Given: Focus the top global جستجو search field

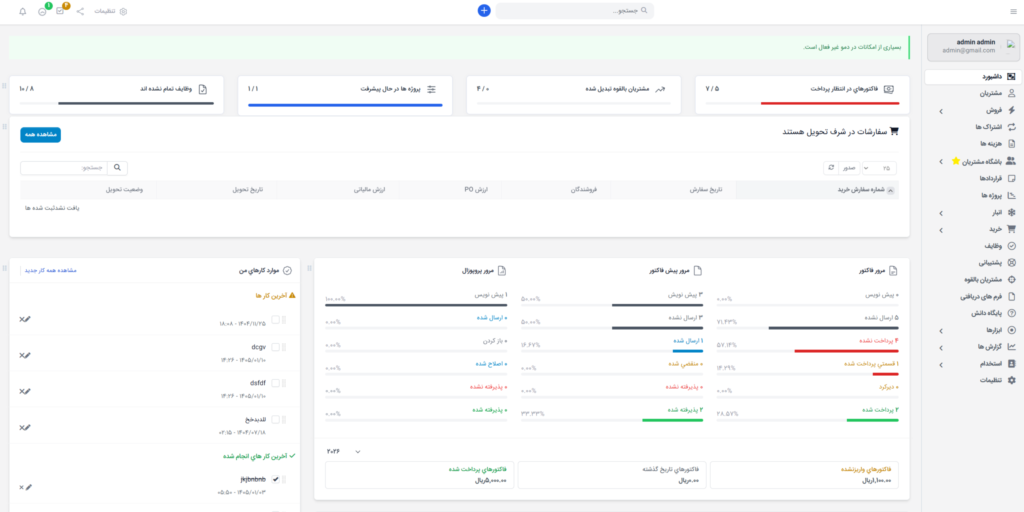Looking at the screenshot, I should (575, 10).
